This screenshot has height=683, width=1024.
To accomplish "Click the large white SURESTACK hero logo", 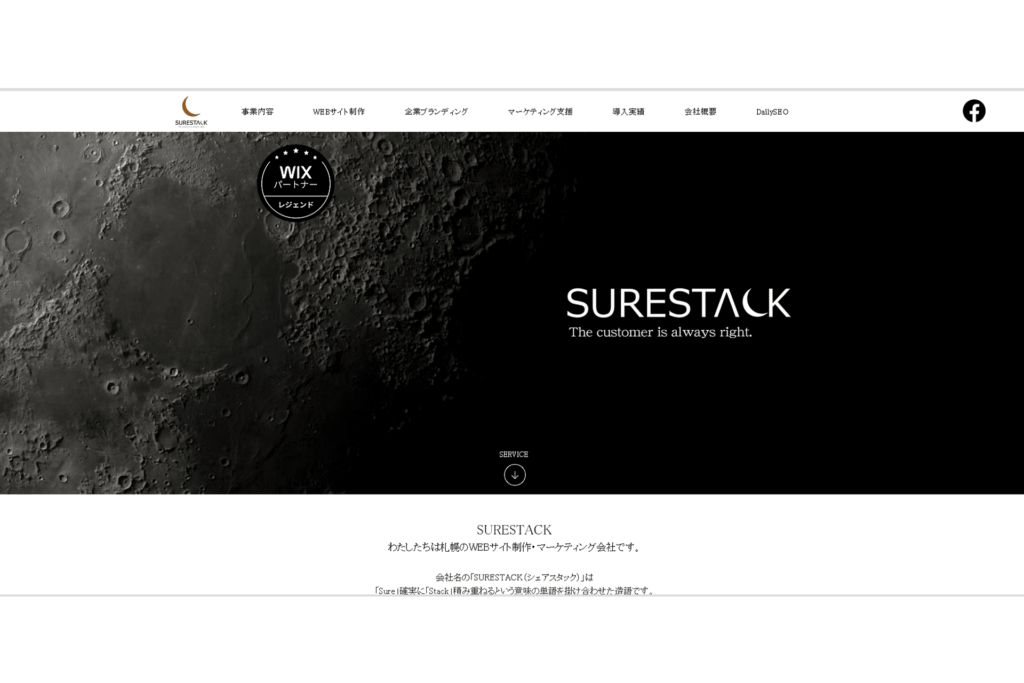I will [678, 302].
